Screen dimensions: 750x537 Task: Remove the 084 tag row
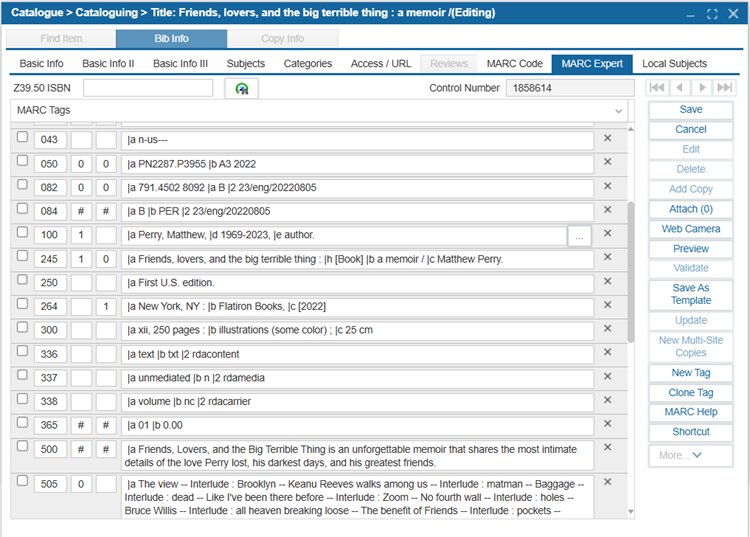[607, 209]
